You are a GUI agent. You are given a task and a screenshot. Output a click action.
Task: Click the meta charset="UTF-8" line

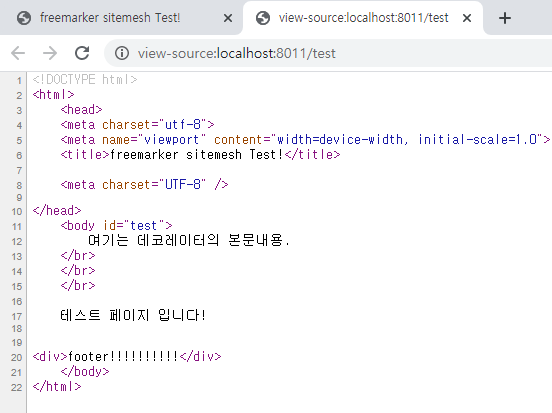tap(144, 184)
